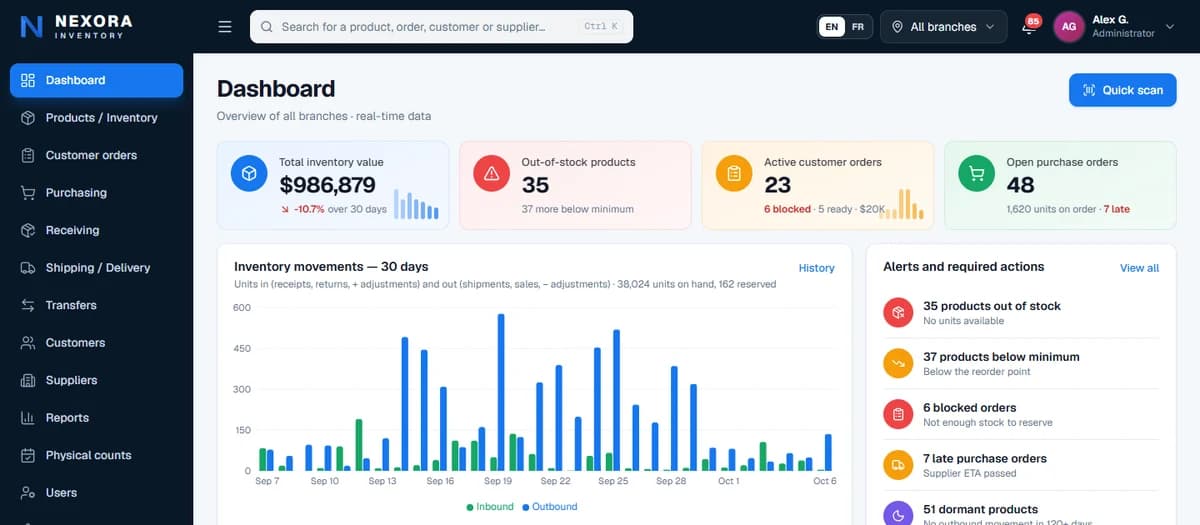This screenshot has height=525, width=1200.
Task: Navigate to Purchasing
Action: click(96, 193)
